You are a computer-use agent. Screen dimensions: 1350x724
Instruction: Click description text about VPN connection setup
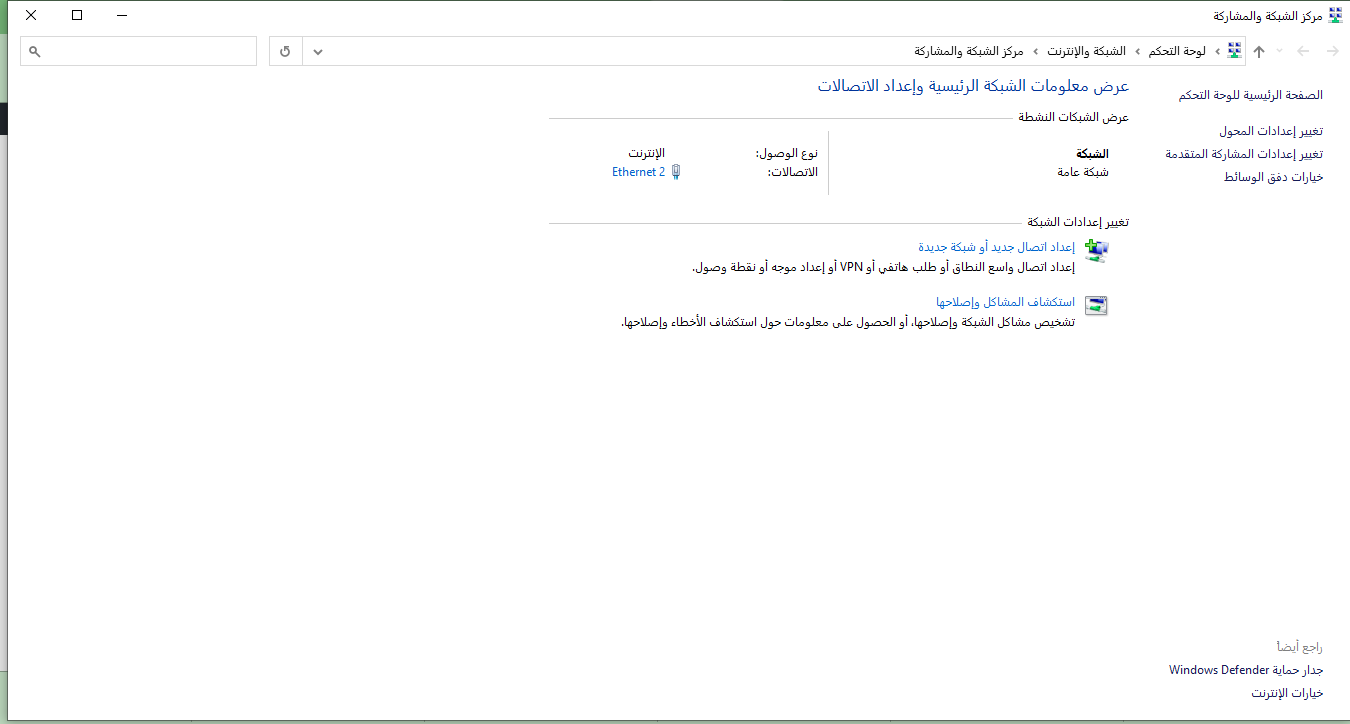[883, 267]
